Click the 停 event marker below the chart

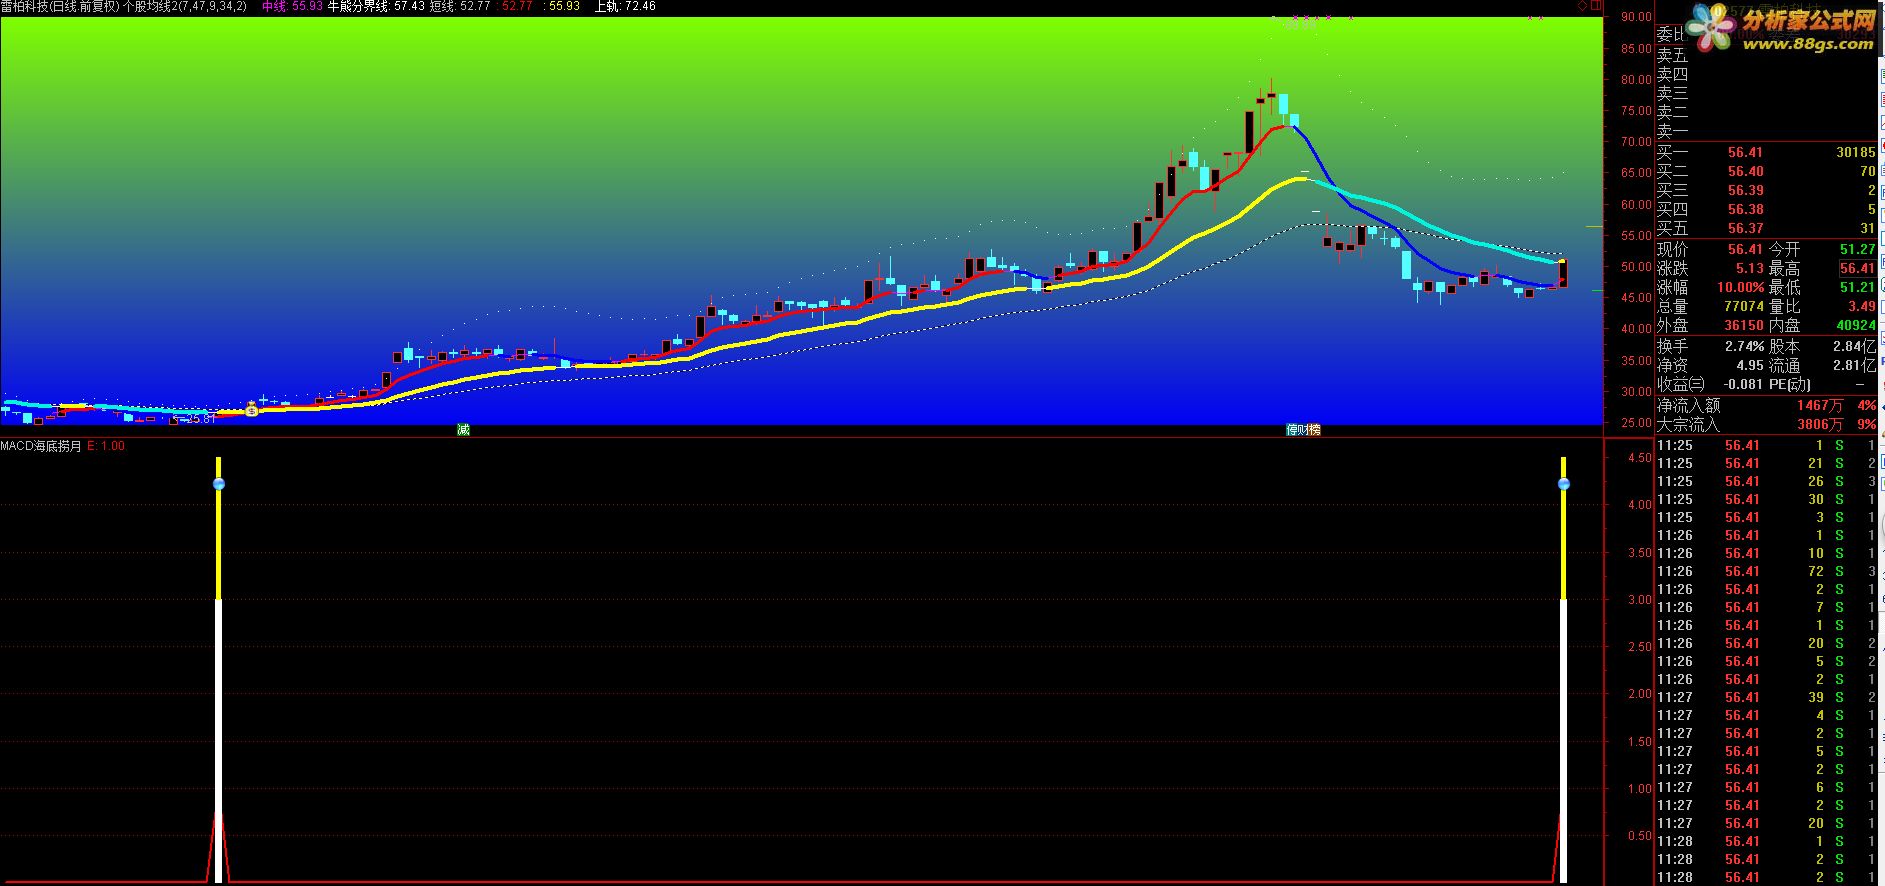click(1292, 430)
